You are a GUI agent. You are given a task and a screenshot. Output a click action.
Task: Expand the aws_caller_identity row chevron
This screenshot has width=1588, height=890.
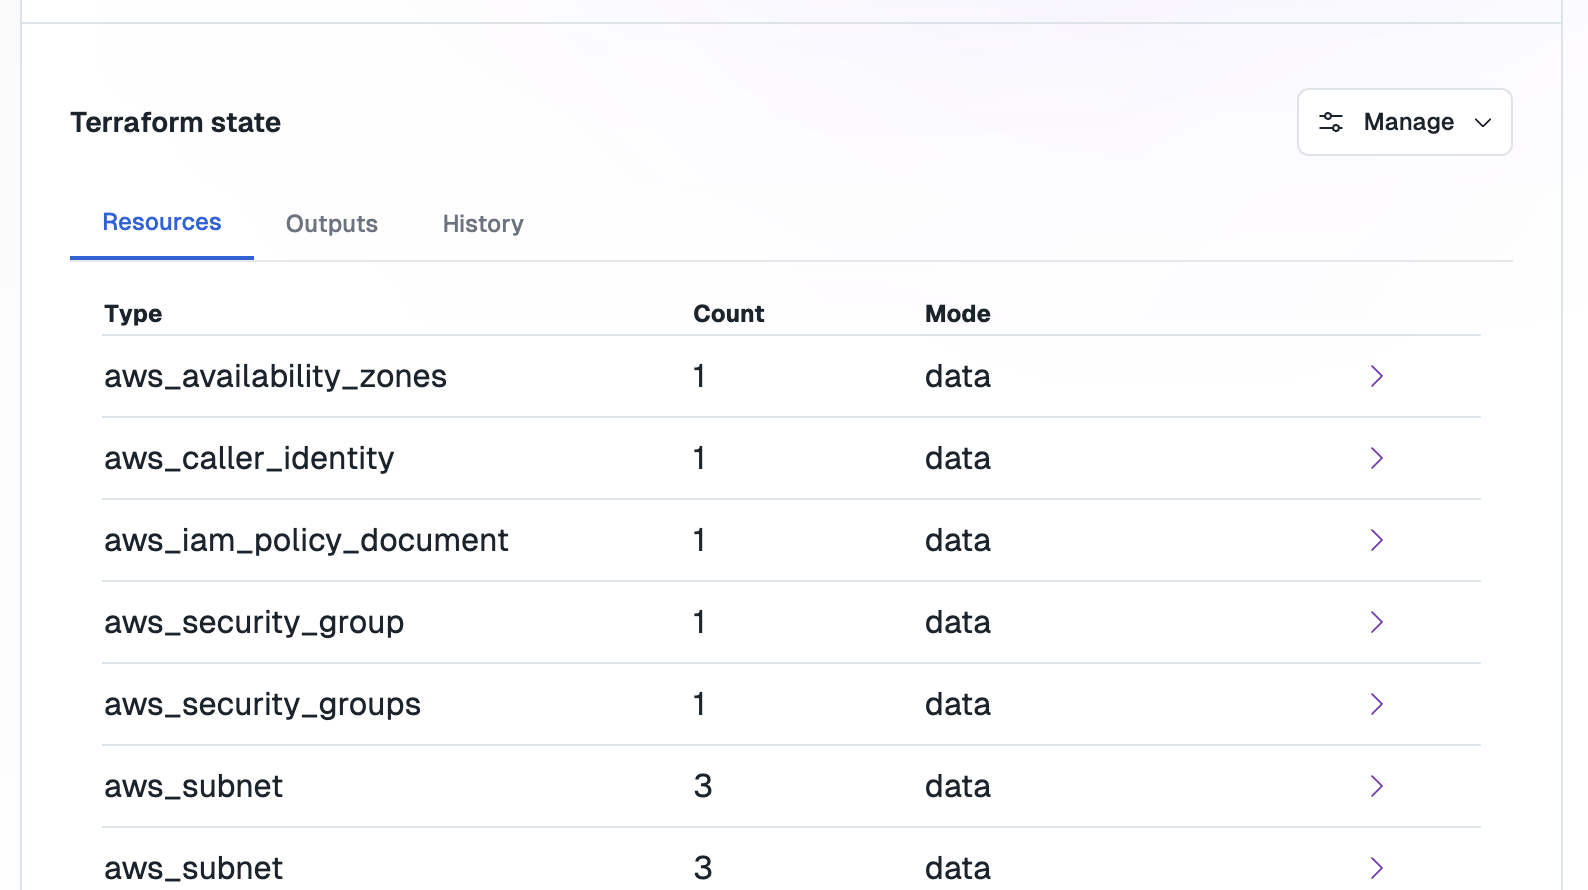pos(1377,458)
